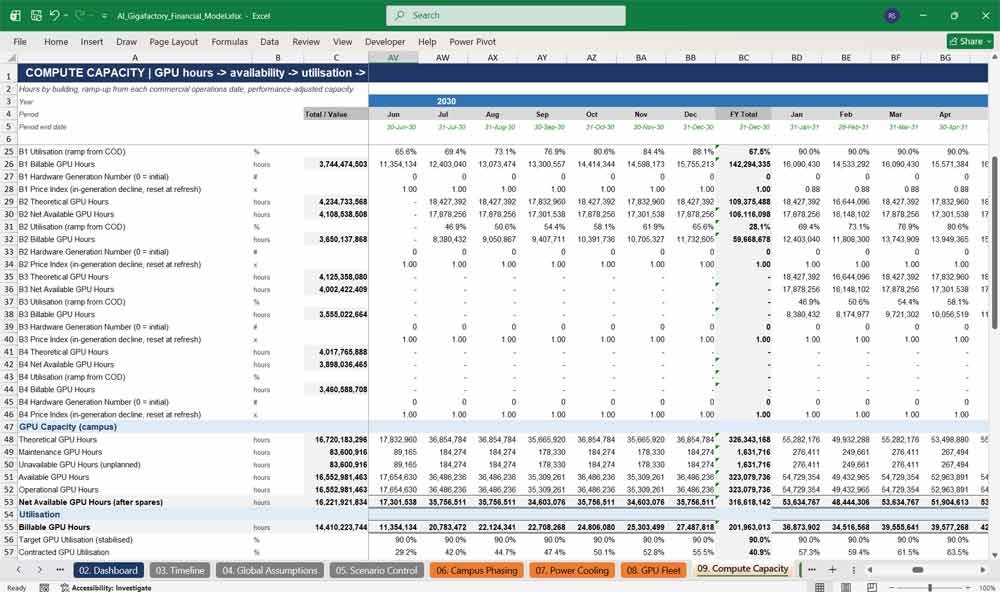The height and width of the screenshot is (592, 1000).
Task: Click the ellipsis after Compute Capacity tab
Action: [812, 570]
